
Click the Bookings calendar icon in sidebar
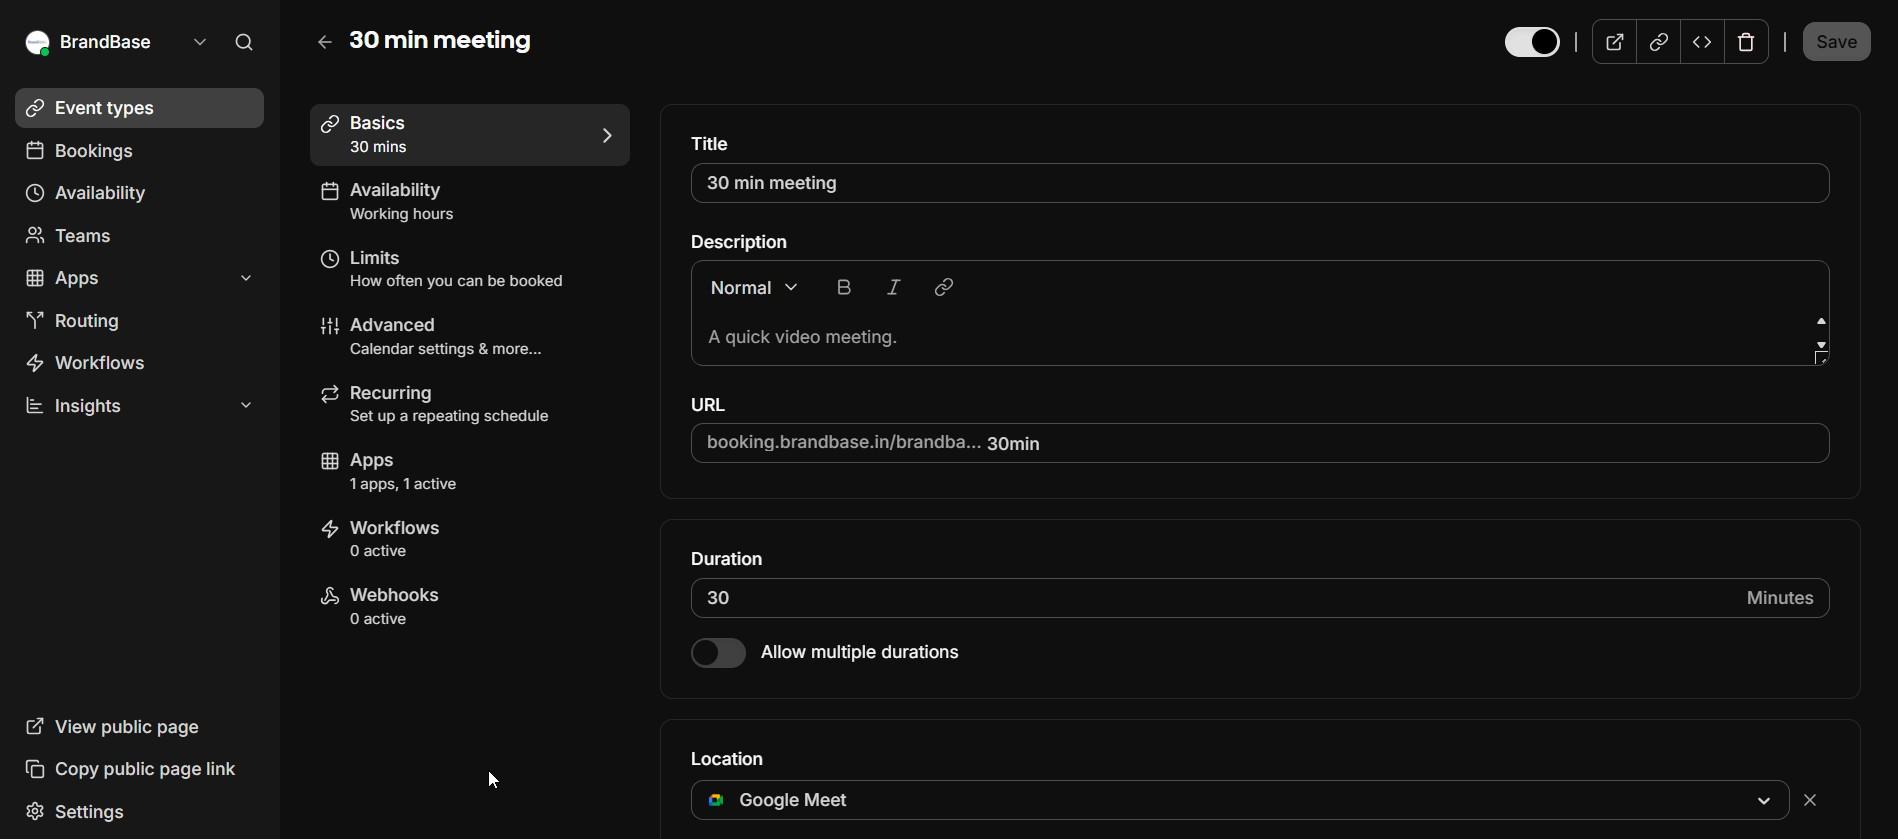click(x=35, y=151)
